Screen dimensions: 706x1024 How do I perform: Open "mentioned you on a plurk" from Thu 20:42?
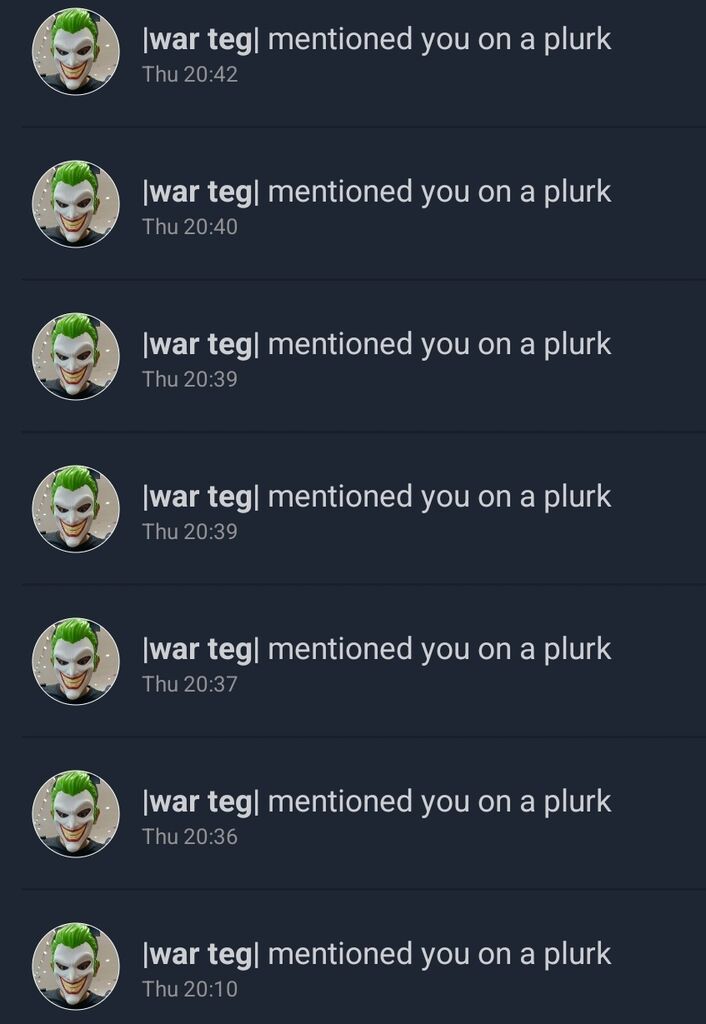(x=440, y=40)
